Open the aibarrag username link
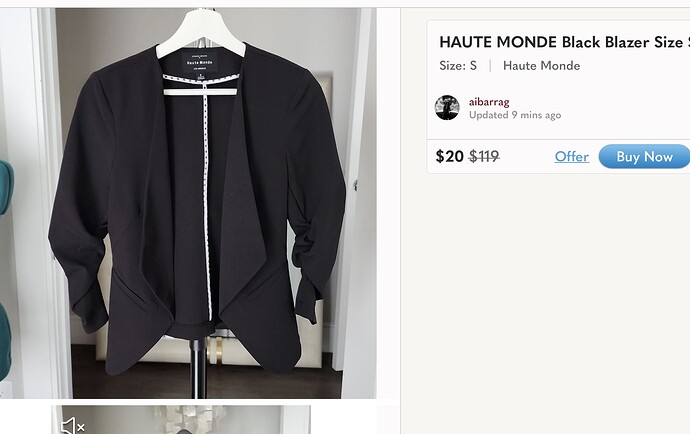This screenshot has height=434, width=690. tap(489, 102)
